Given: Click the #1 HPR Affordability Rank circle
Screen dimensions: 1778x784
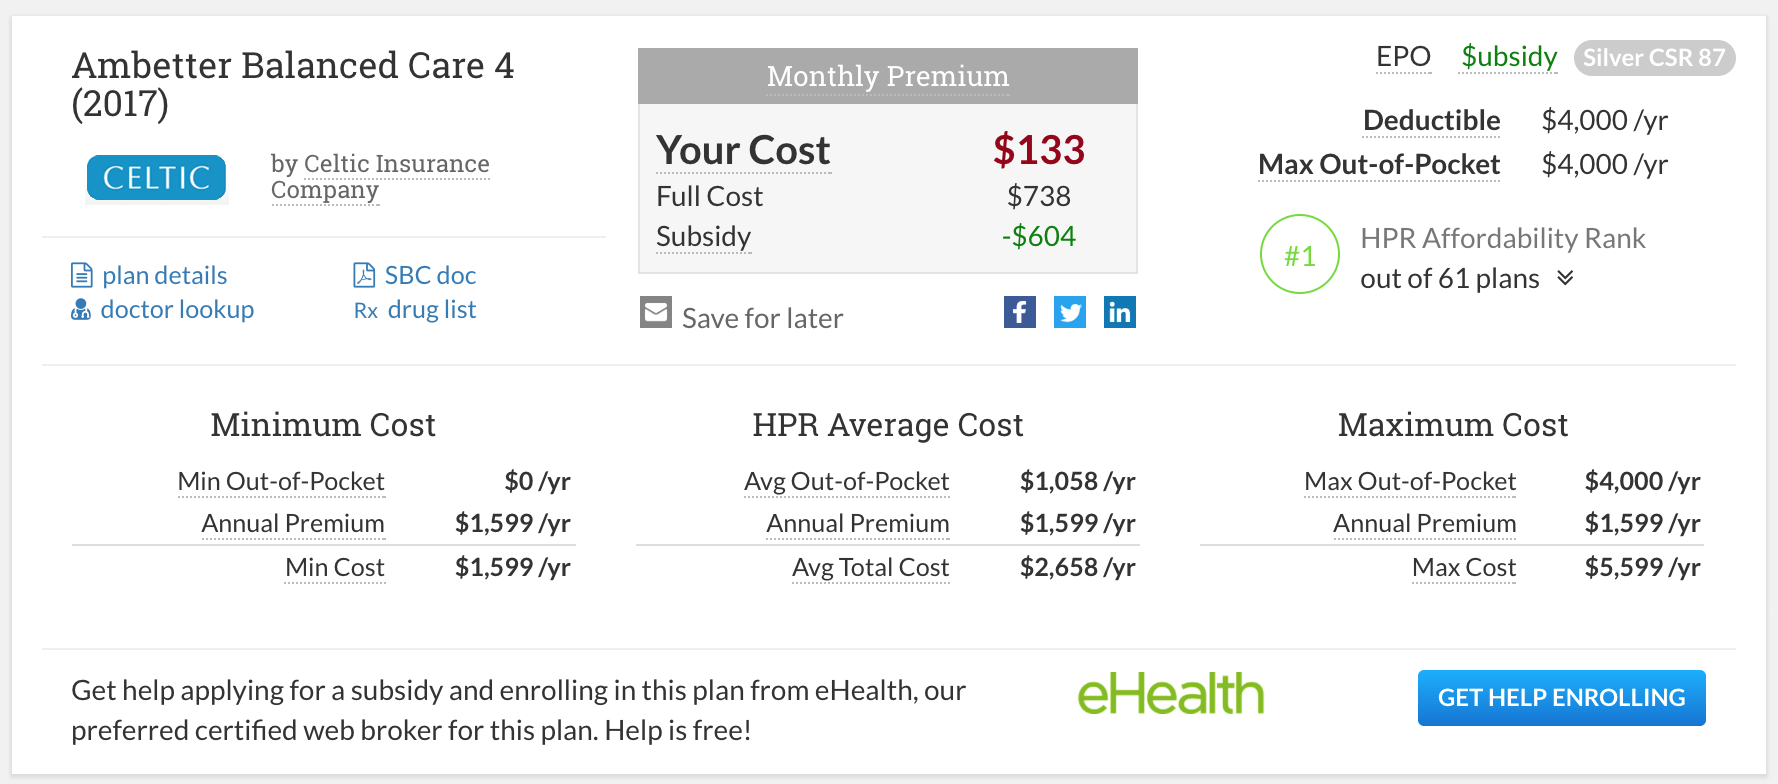Looking at the screenshot, I should pyautogui.click(x=1299, y=255).
